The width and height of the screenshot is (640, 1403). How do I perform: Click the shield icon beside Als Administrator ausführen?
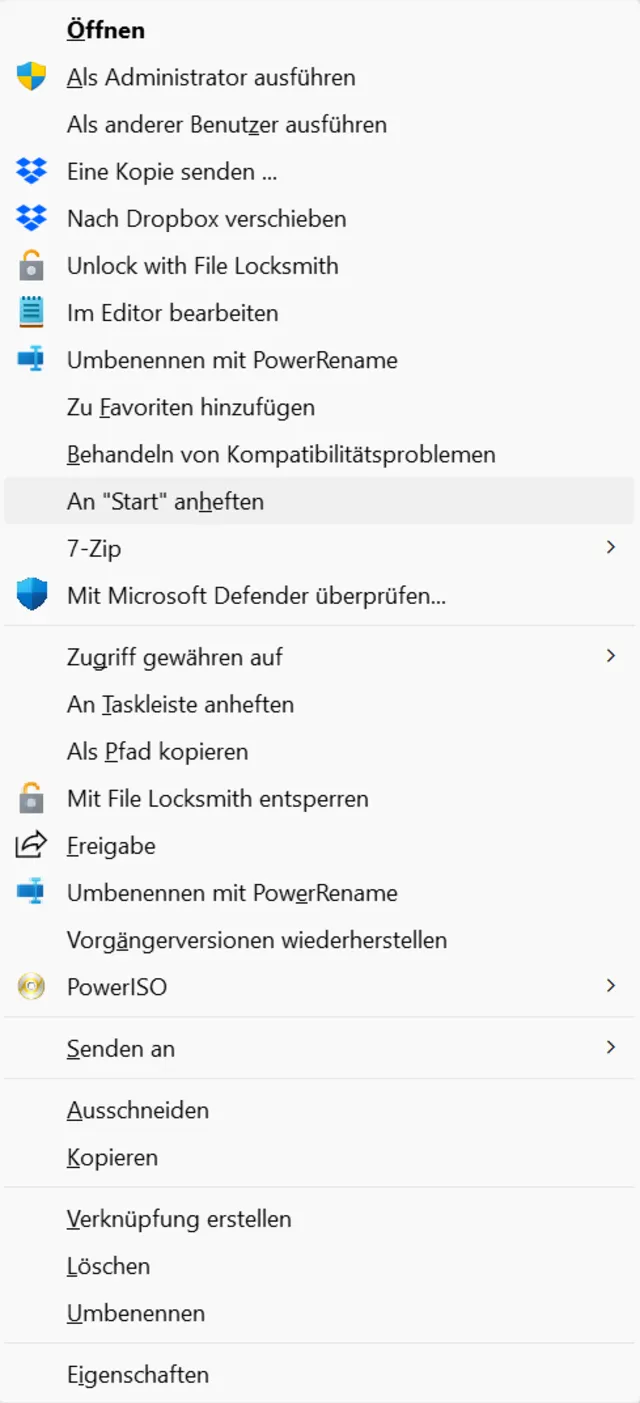click(x=32, y=77)
